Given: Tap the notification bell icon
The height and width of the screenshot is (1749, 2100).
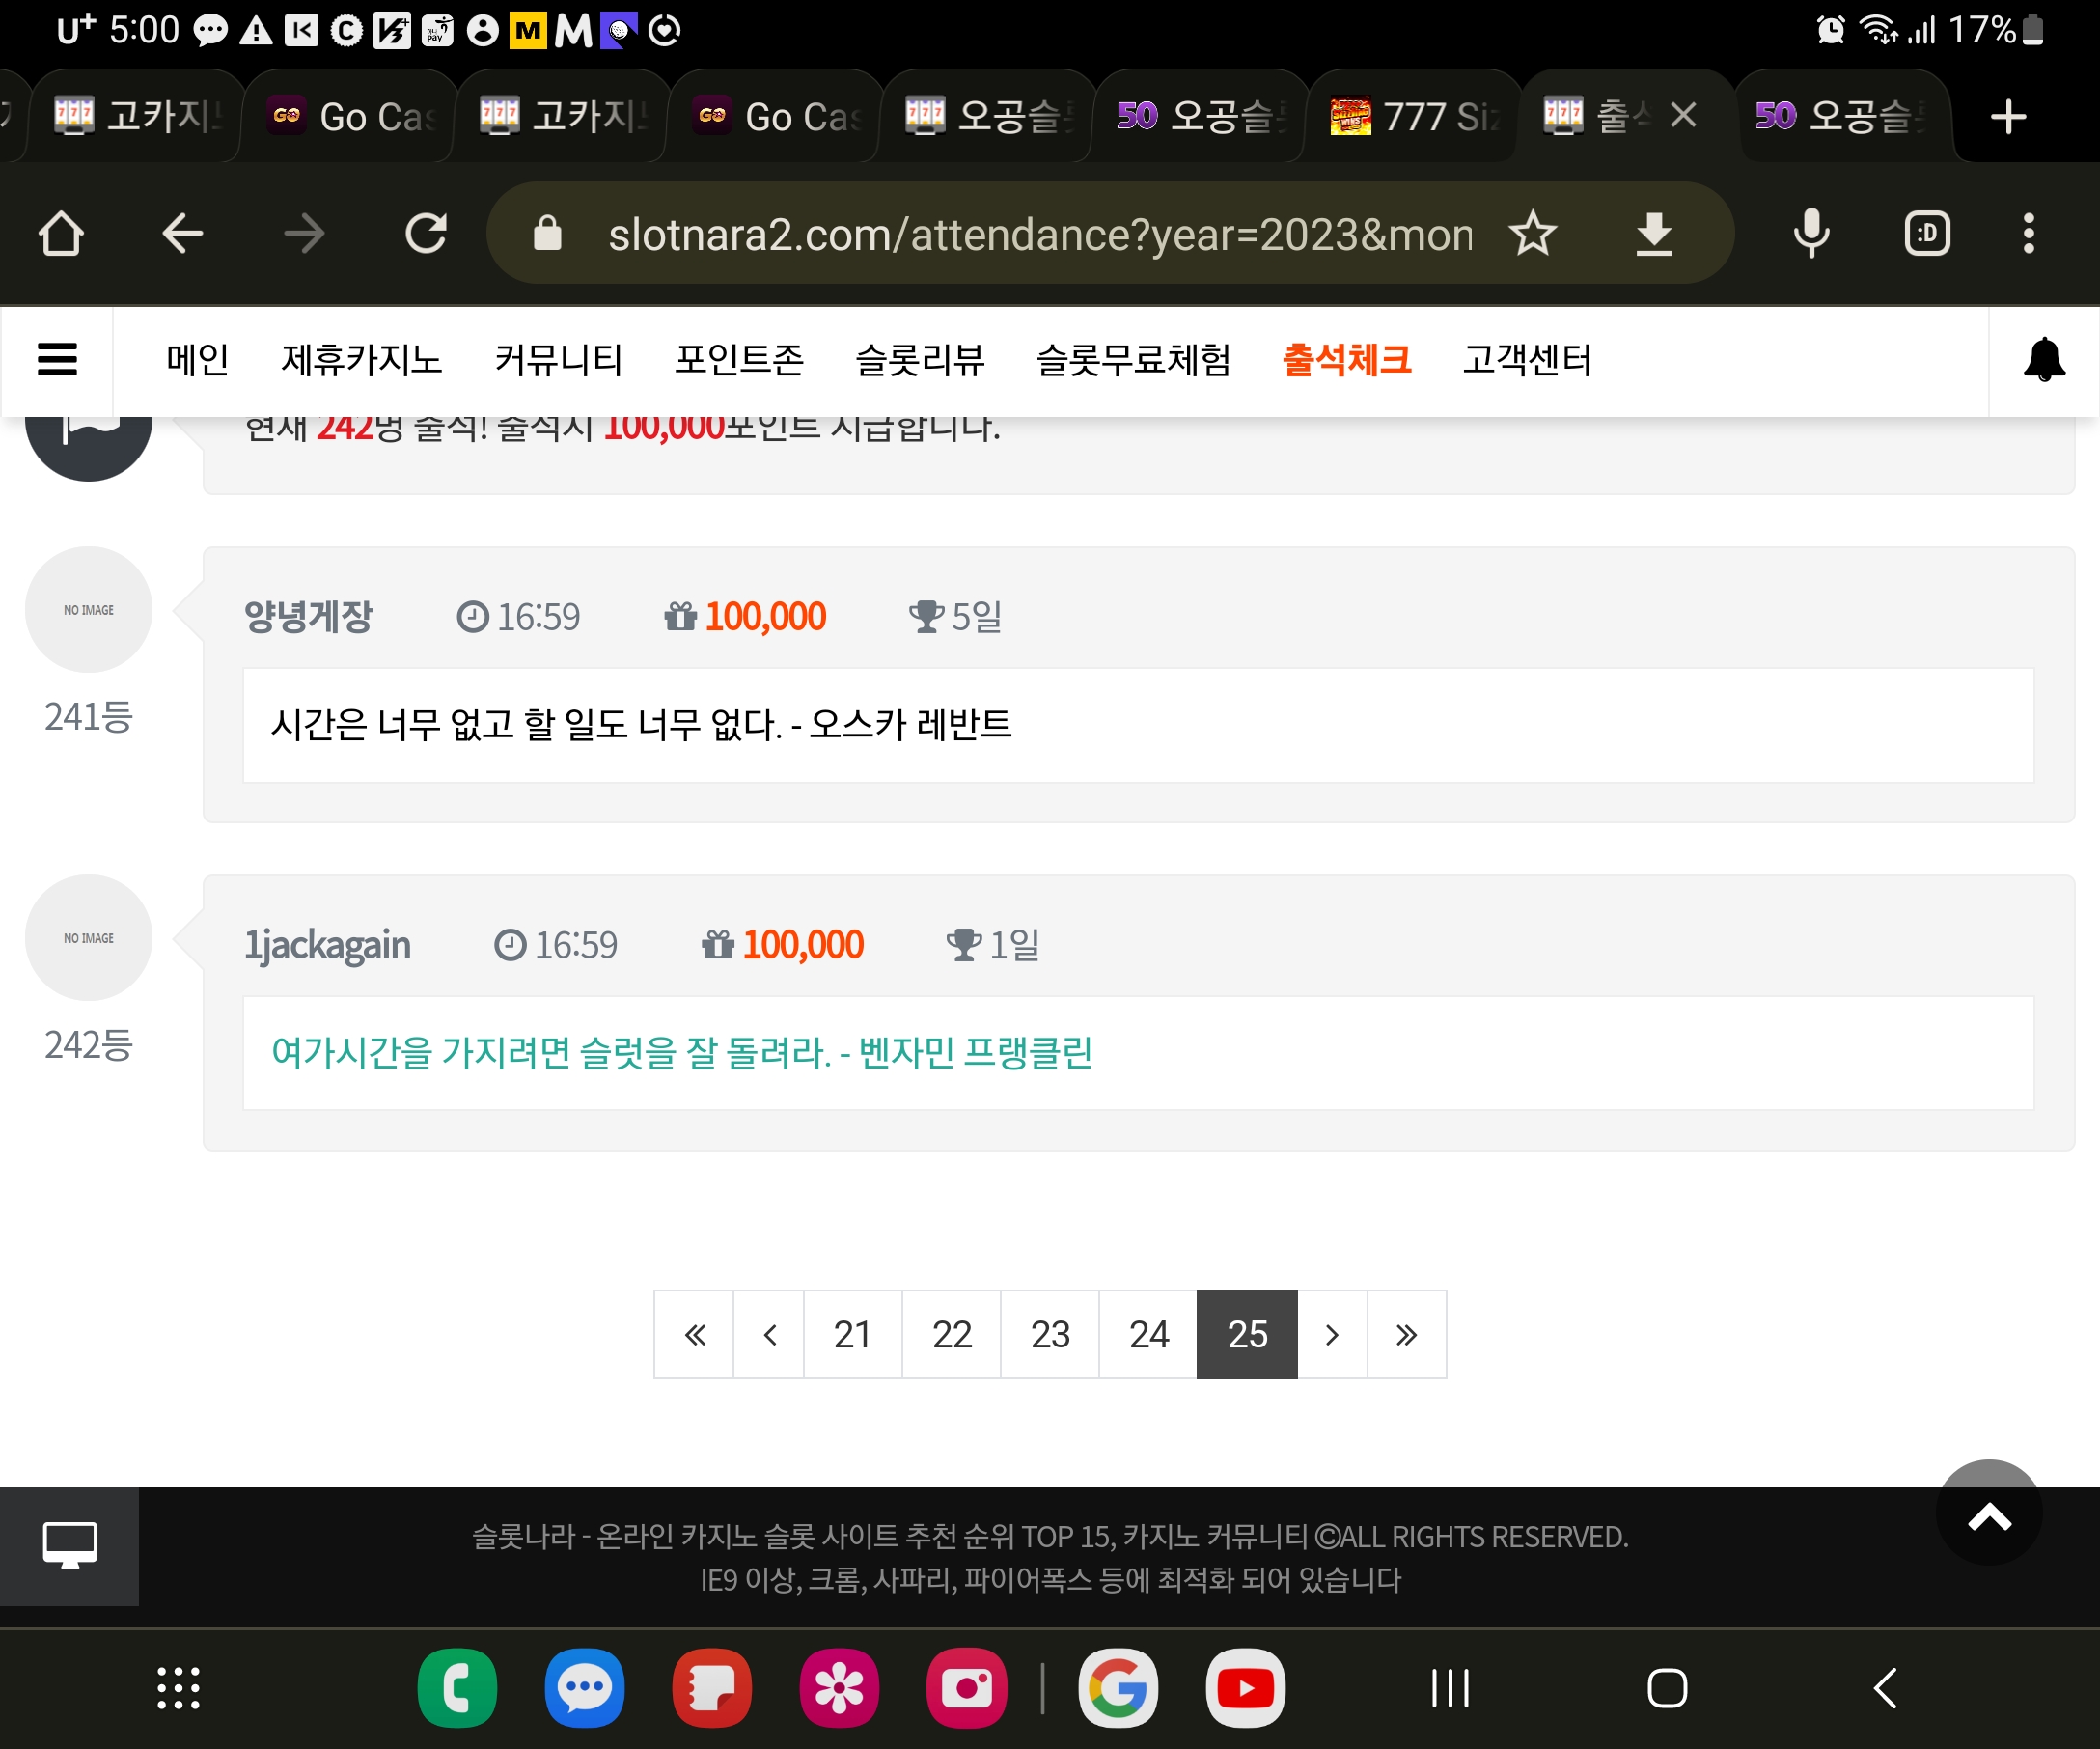Looking at the screenshot, I should click(2044, 359).
